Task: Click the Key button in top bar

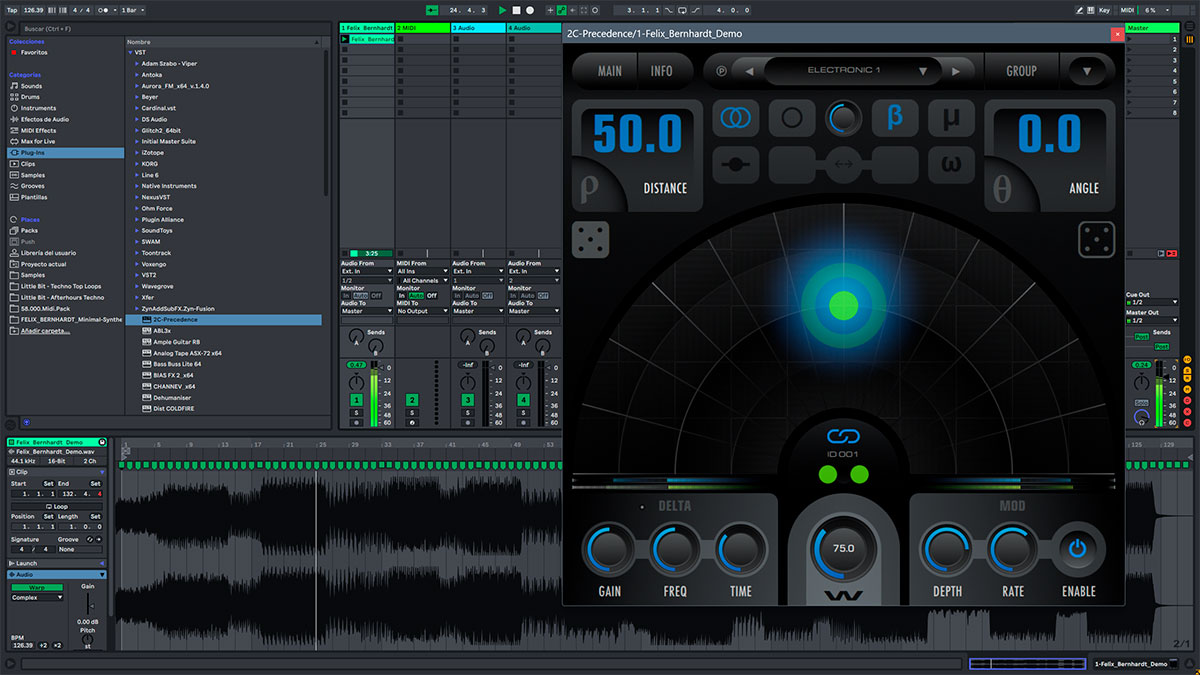Action: pos(1105,10)
